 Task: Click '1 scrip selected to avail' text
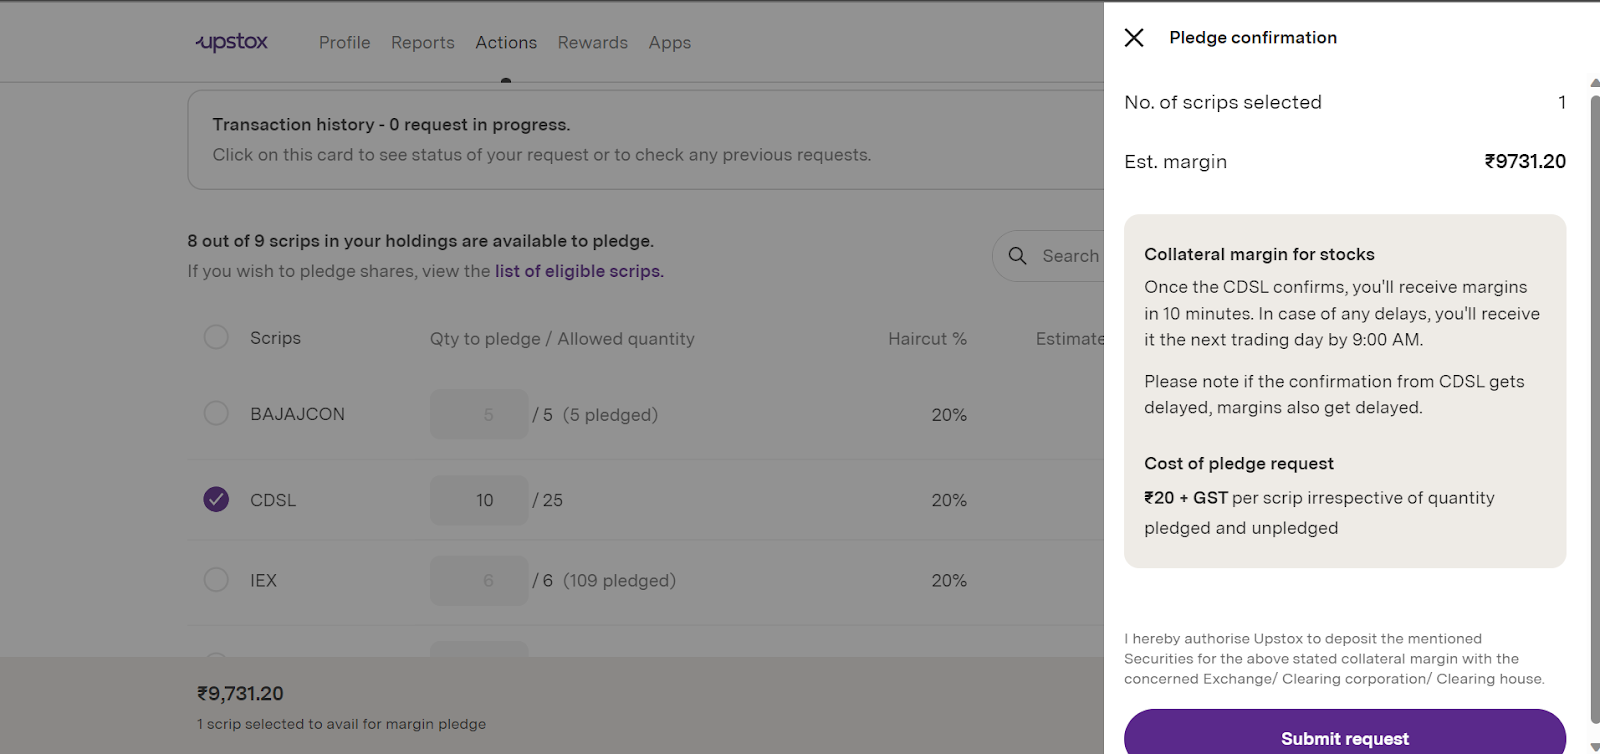[341, 724]
